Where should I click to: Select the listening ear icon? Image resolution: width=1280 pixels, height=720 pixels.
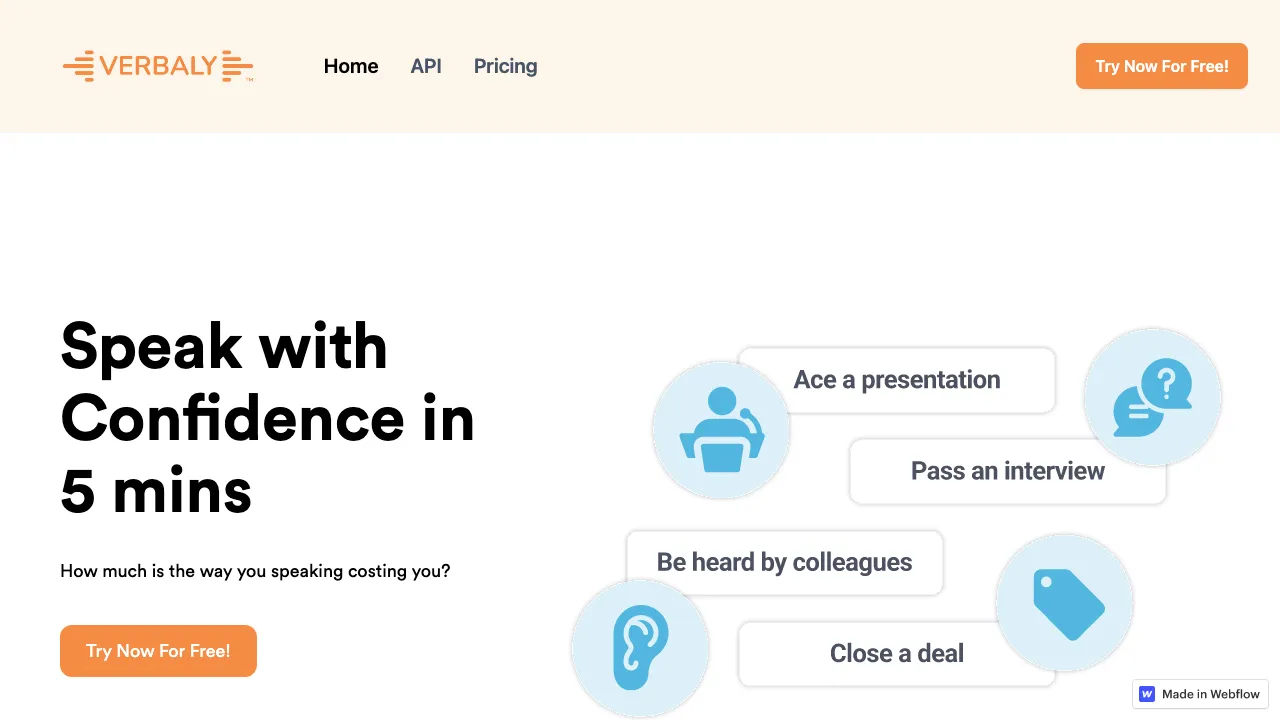click(640, 648)
